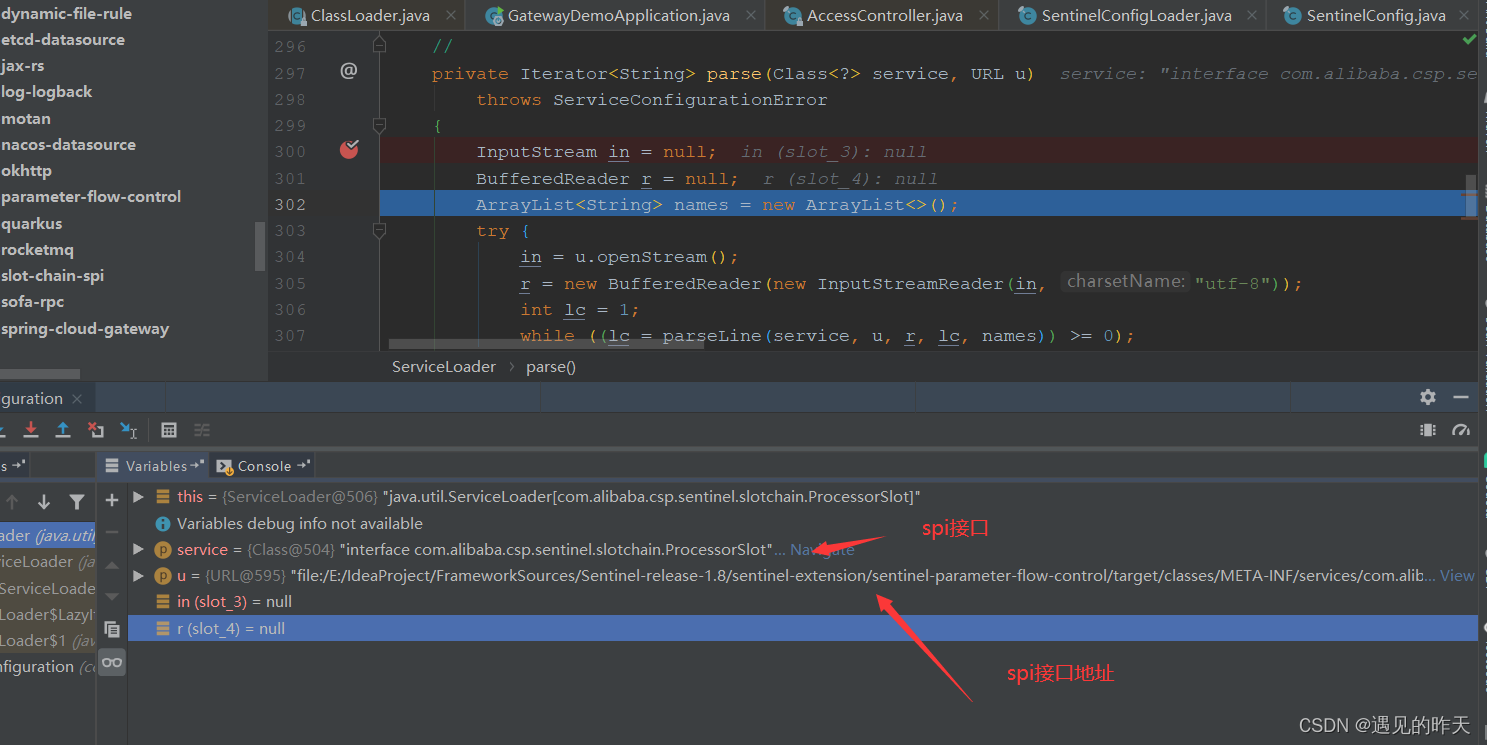1487x745 pixels.
Task: Click the editor vertical scrollbar thumb
Action: coord(1471,195)
